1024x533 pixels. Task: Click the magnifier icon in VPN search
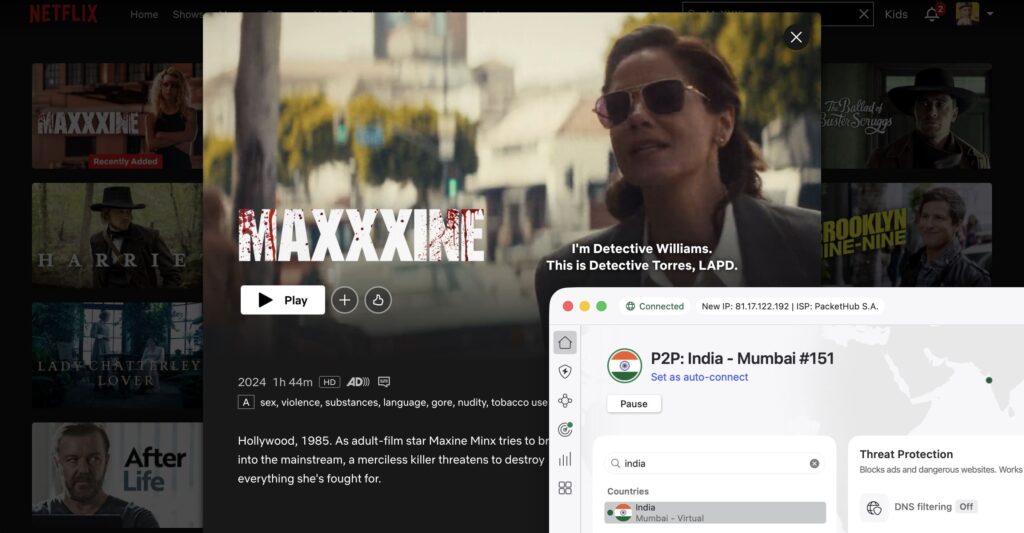tap(615, 463)
